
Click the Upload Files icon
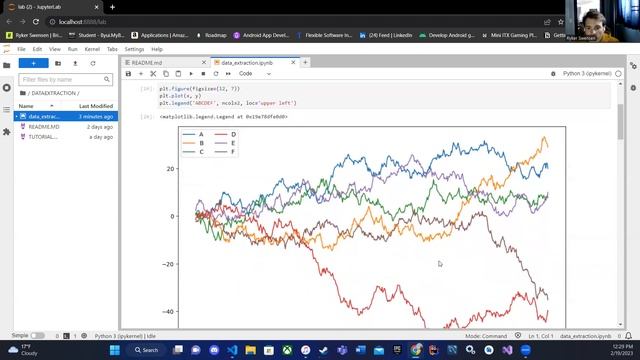tap(75, 63)
